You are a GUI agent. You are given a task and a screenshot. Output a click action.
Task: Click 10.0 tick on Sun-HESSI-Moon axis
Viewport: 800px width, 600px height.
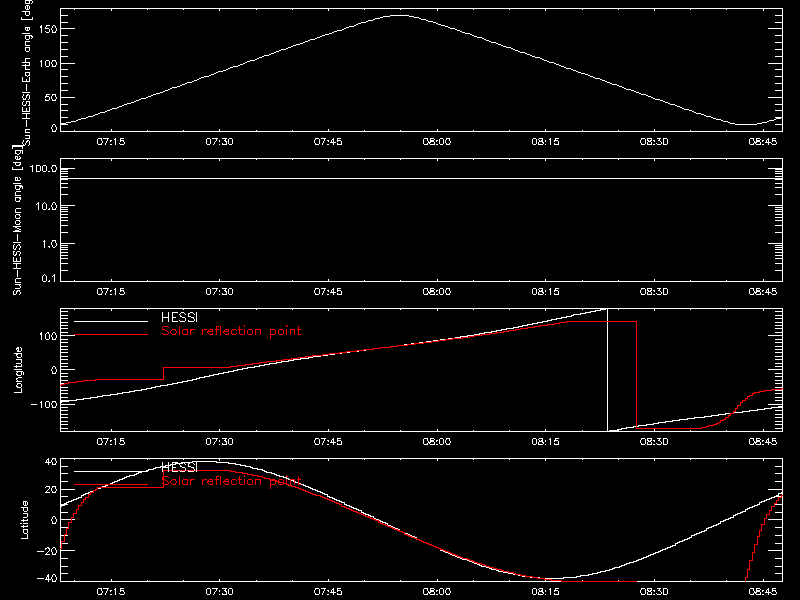coord(46,206)
